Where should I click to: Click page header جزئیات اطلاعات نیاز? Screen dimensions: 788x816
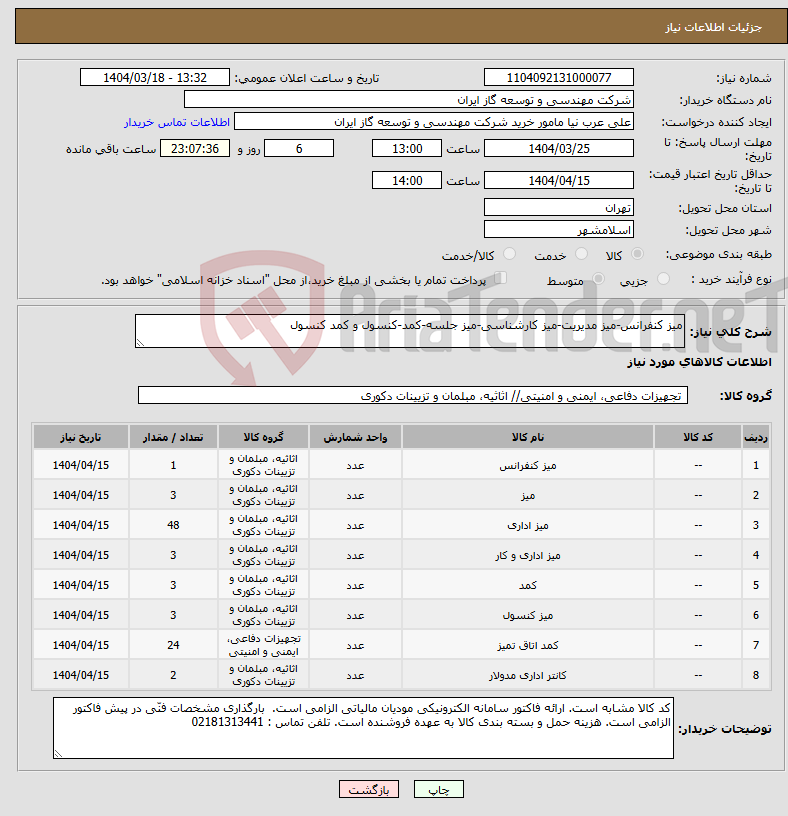click(x=713, y=27)
